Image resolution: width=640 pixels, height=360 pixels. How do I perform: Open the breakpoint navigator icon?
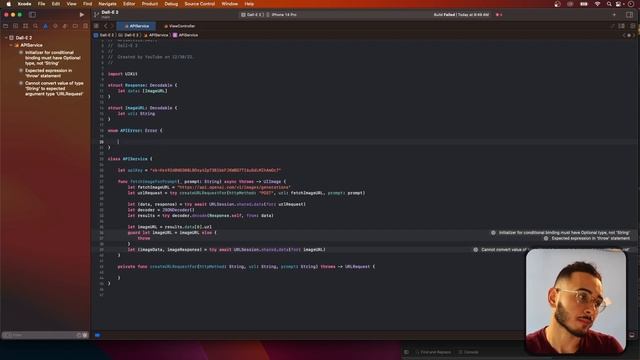click(75, 26)
